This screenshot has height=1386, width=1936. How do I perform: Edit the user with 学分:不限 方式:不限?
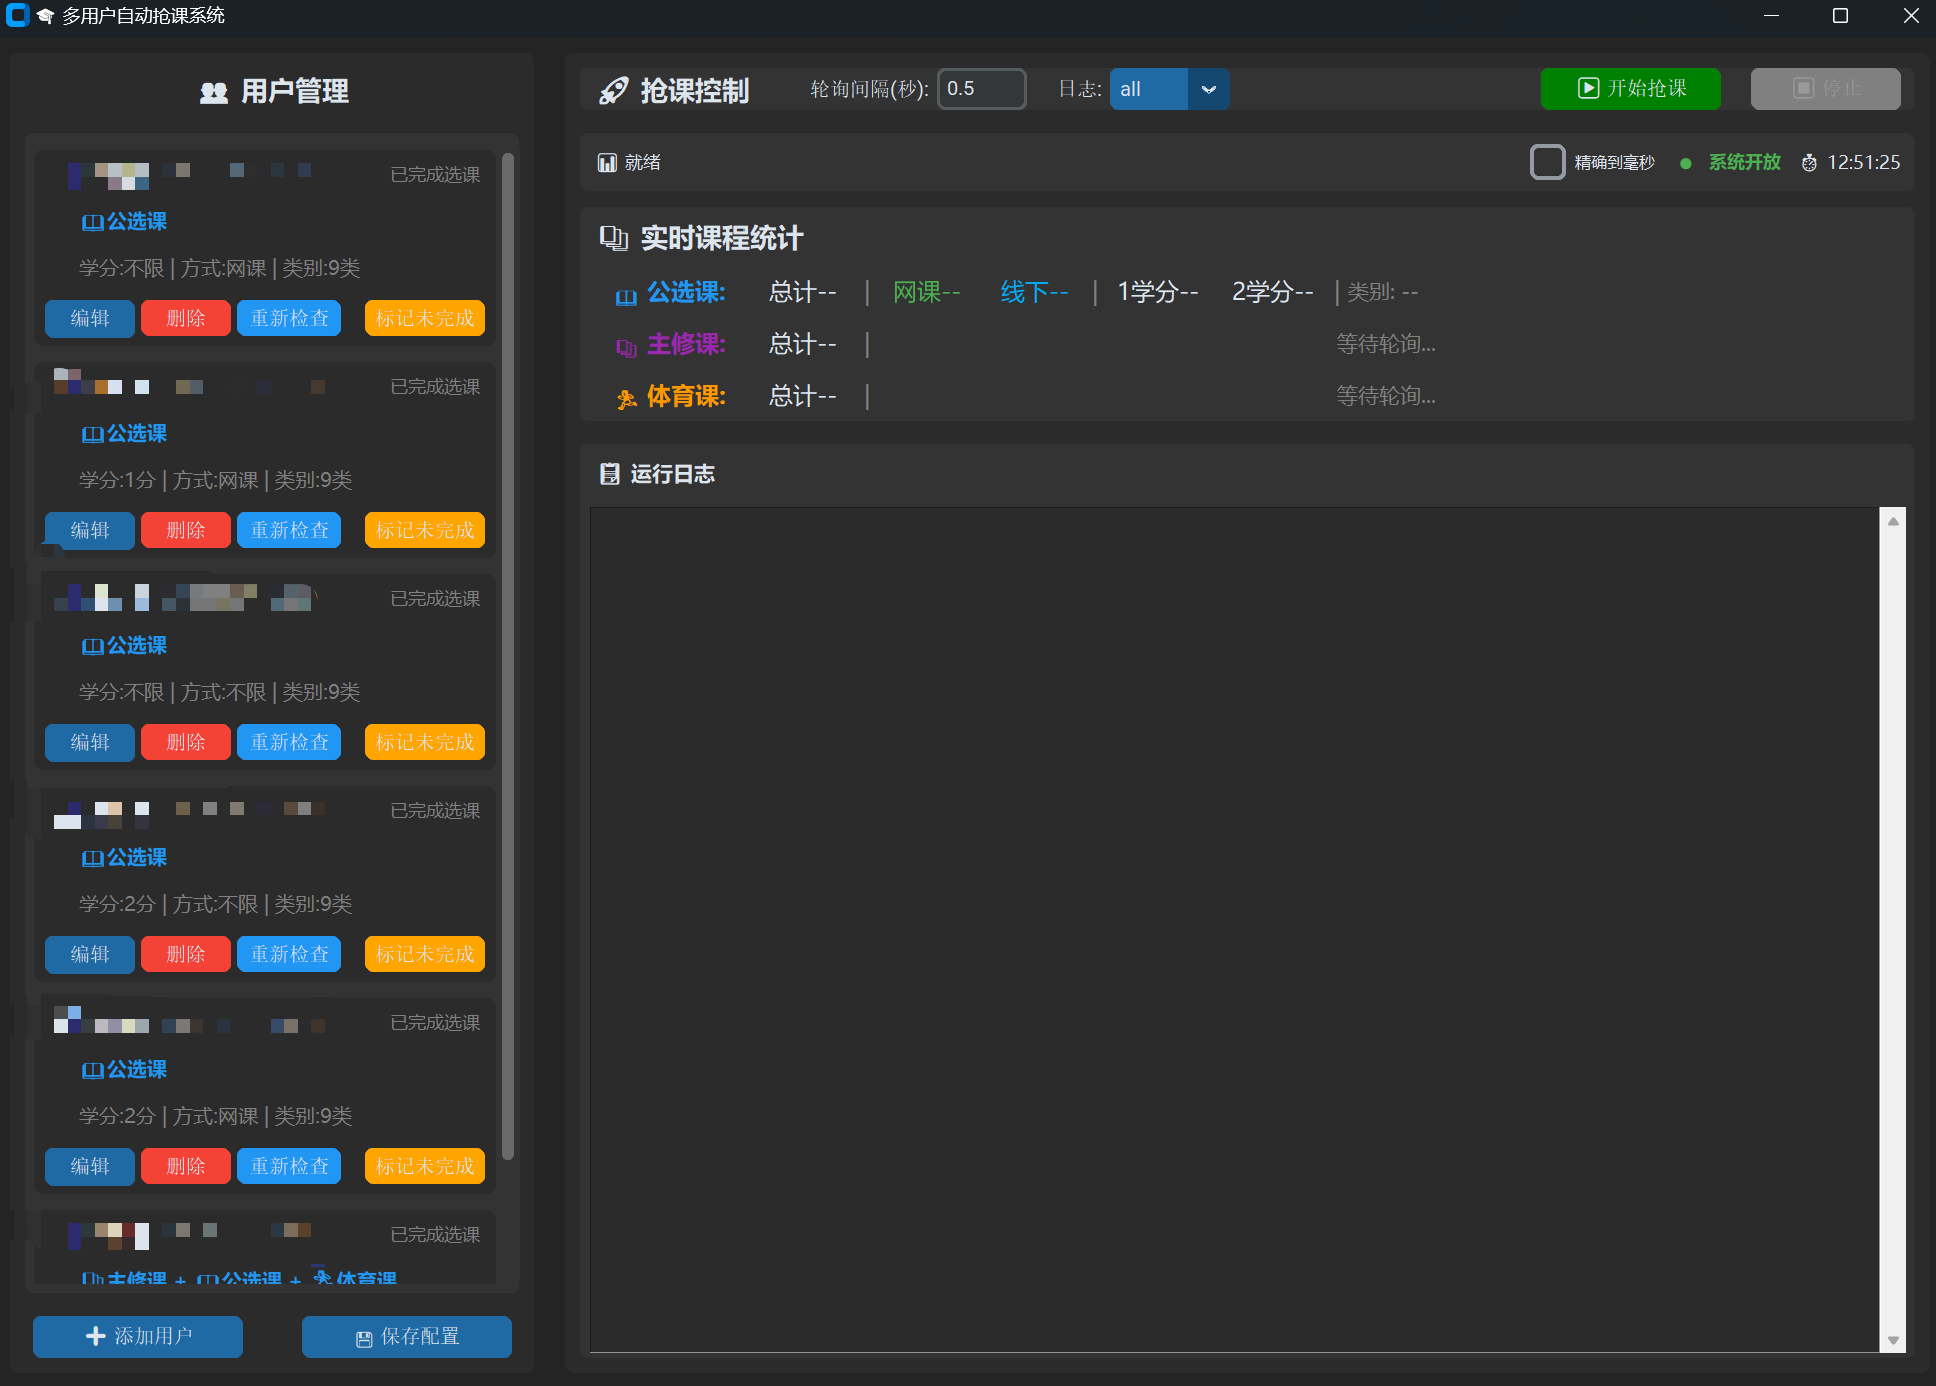click(x=90, y=743)
